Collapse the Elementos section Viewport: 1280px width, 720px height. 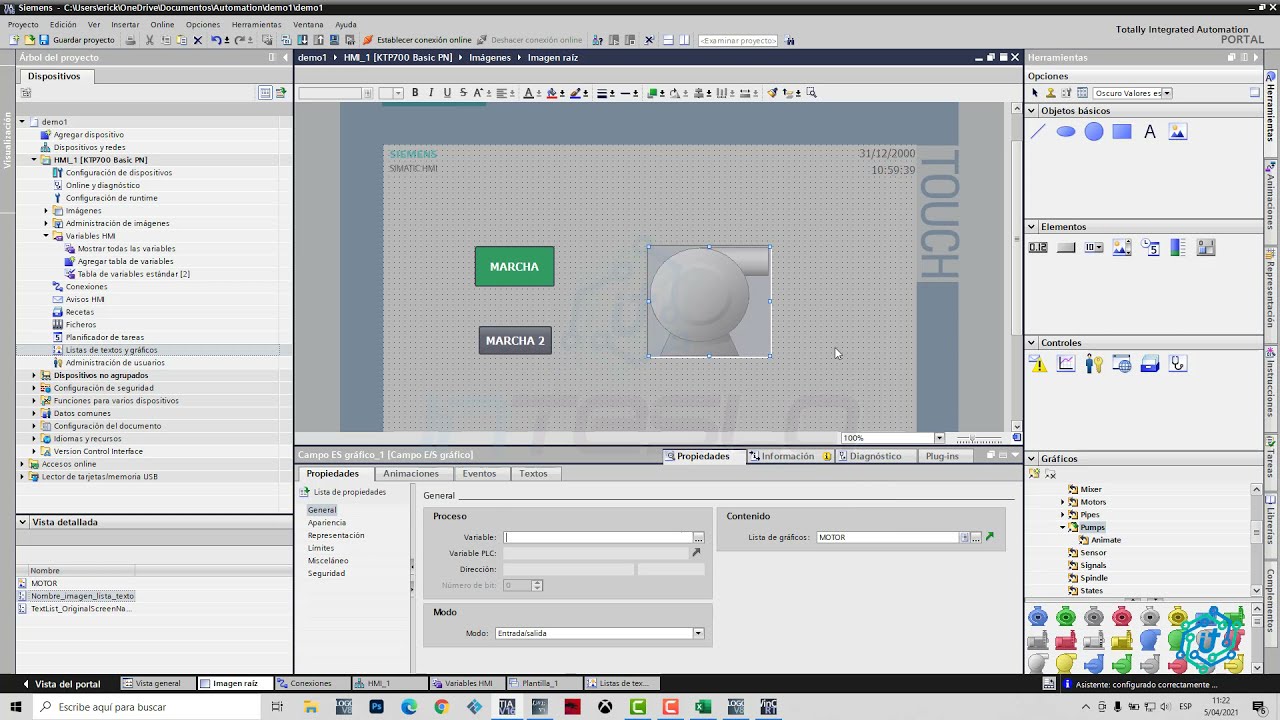pyautogui.click(x=1032, y=227)
